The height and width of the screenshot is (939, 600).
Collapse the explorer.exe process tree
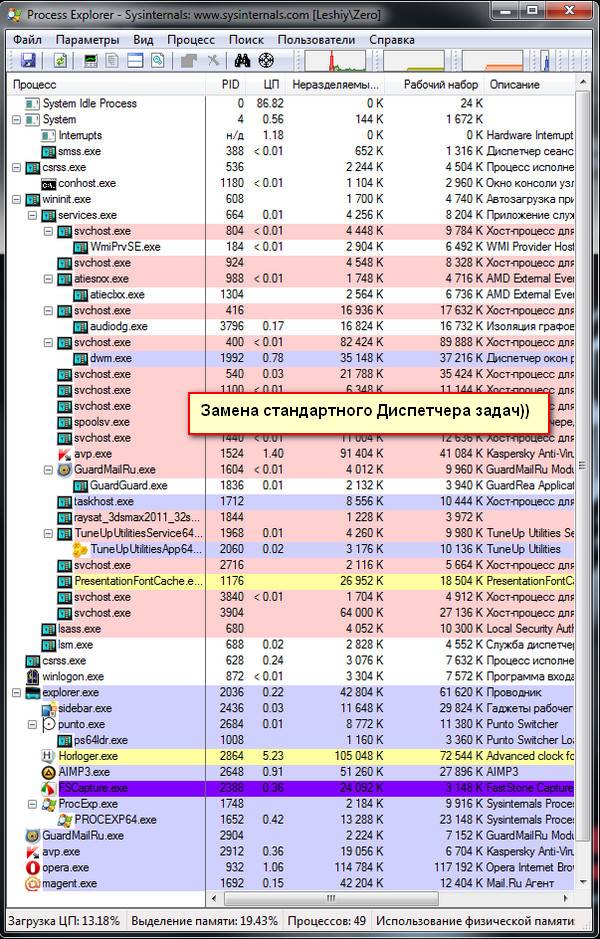(17, 692)
